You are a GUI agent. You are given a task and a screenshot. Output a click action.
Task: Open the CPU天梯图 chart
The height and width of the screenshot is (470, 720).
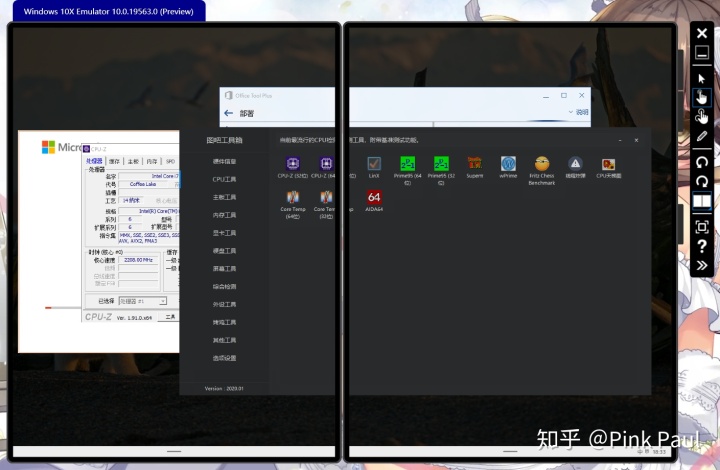coord(608,168)
